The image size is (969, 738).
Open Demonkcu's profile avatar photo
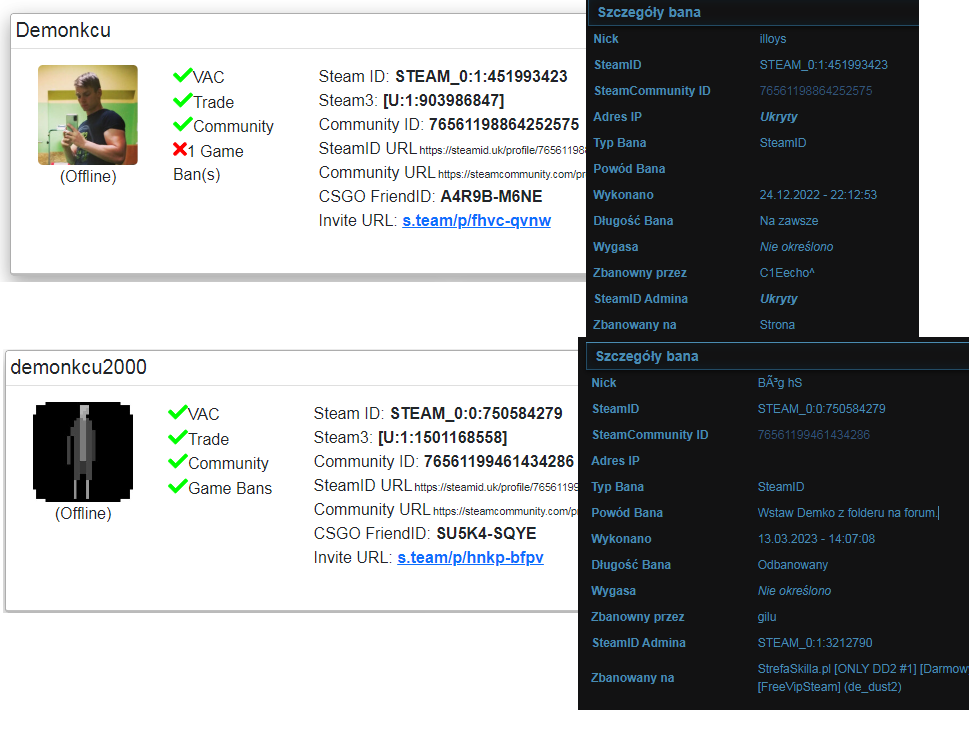point(88,115)
